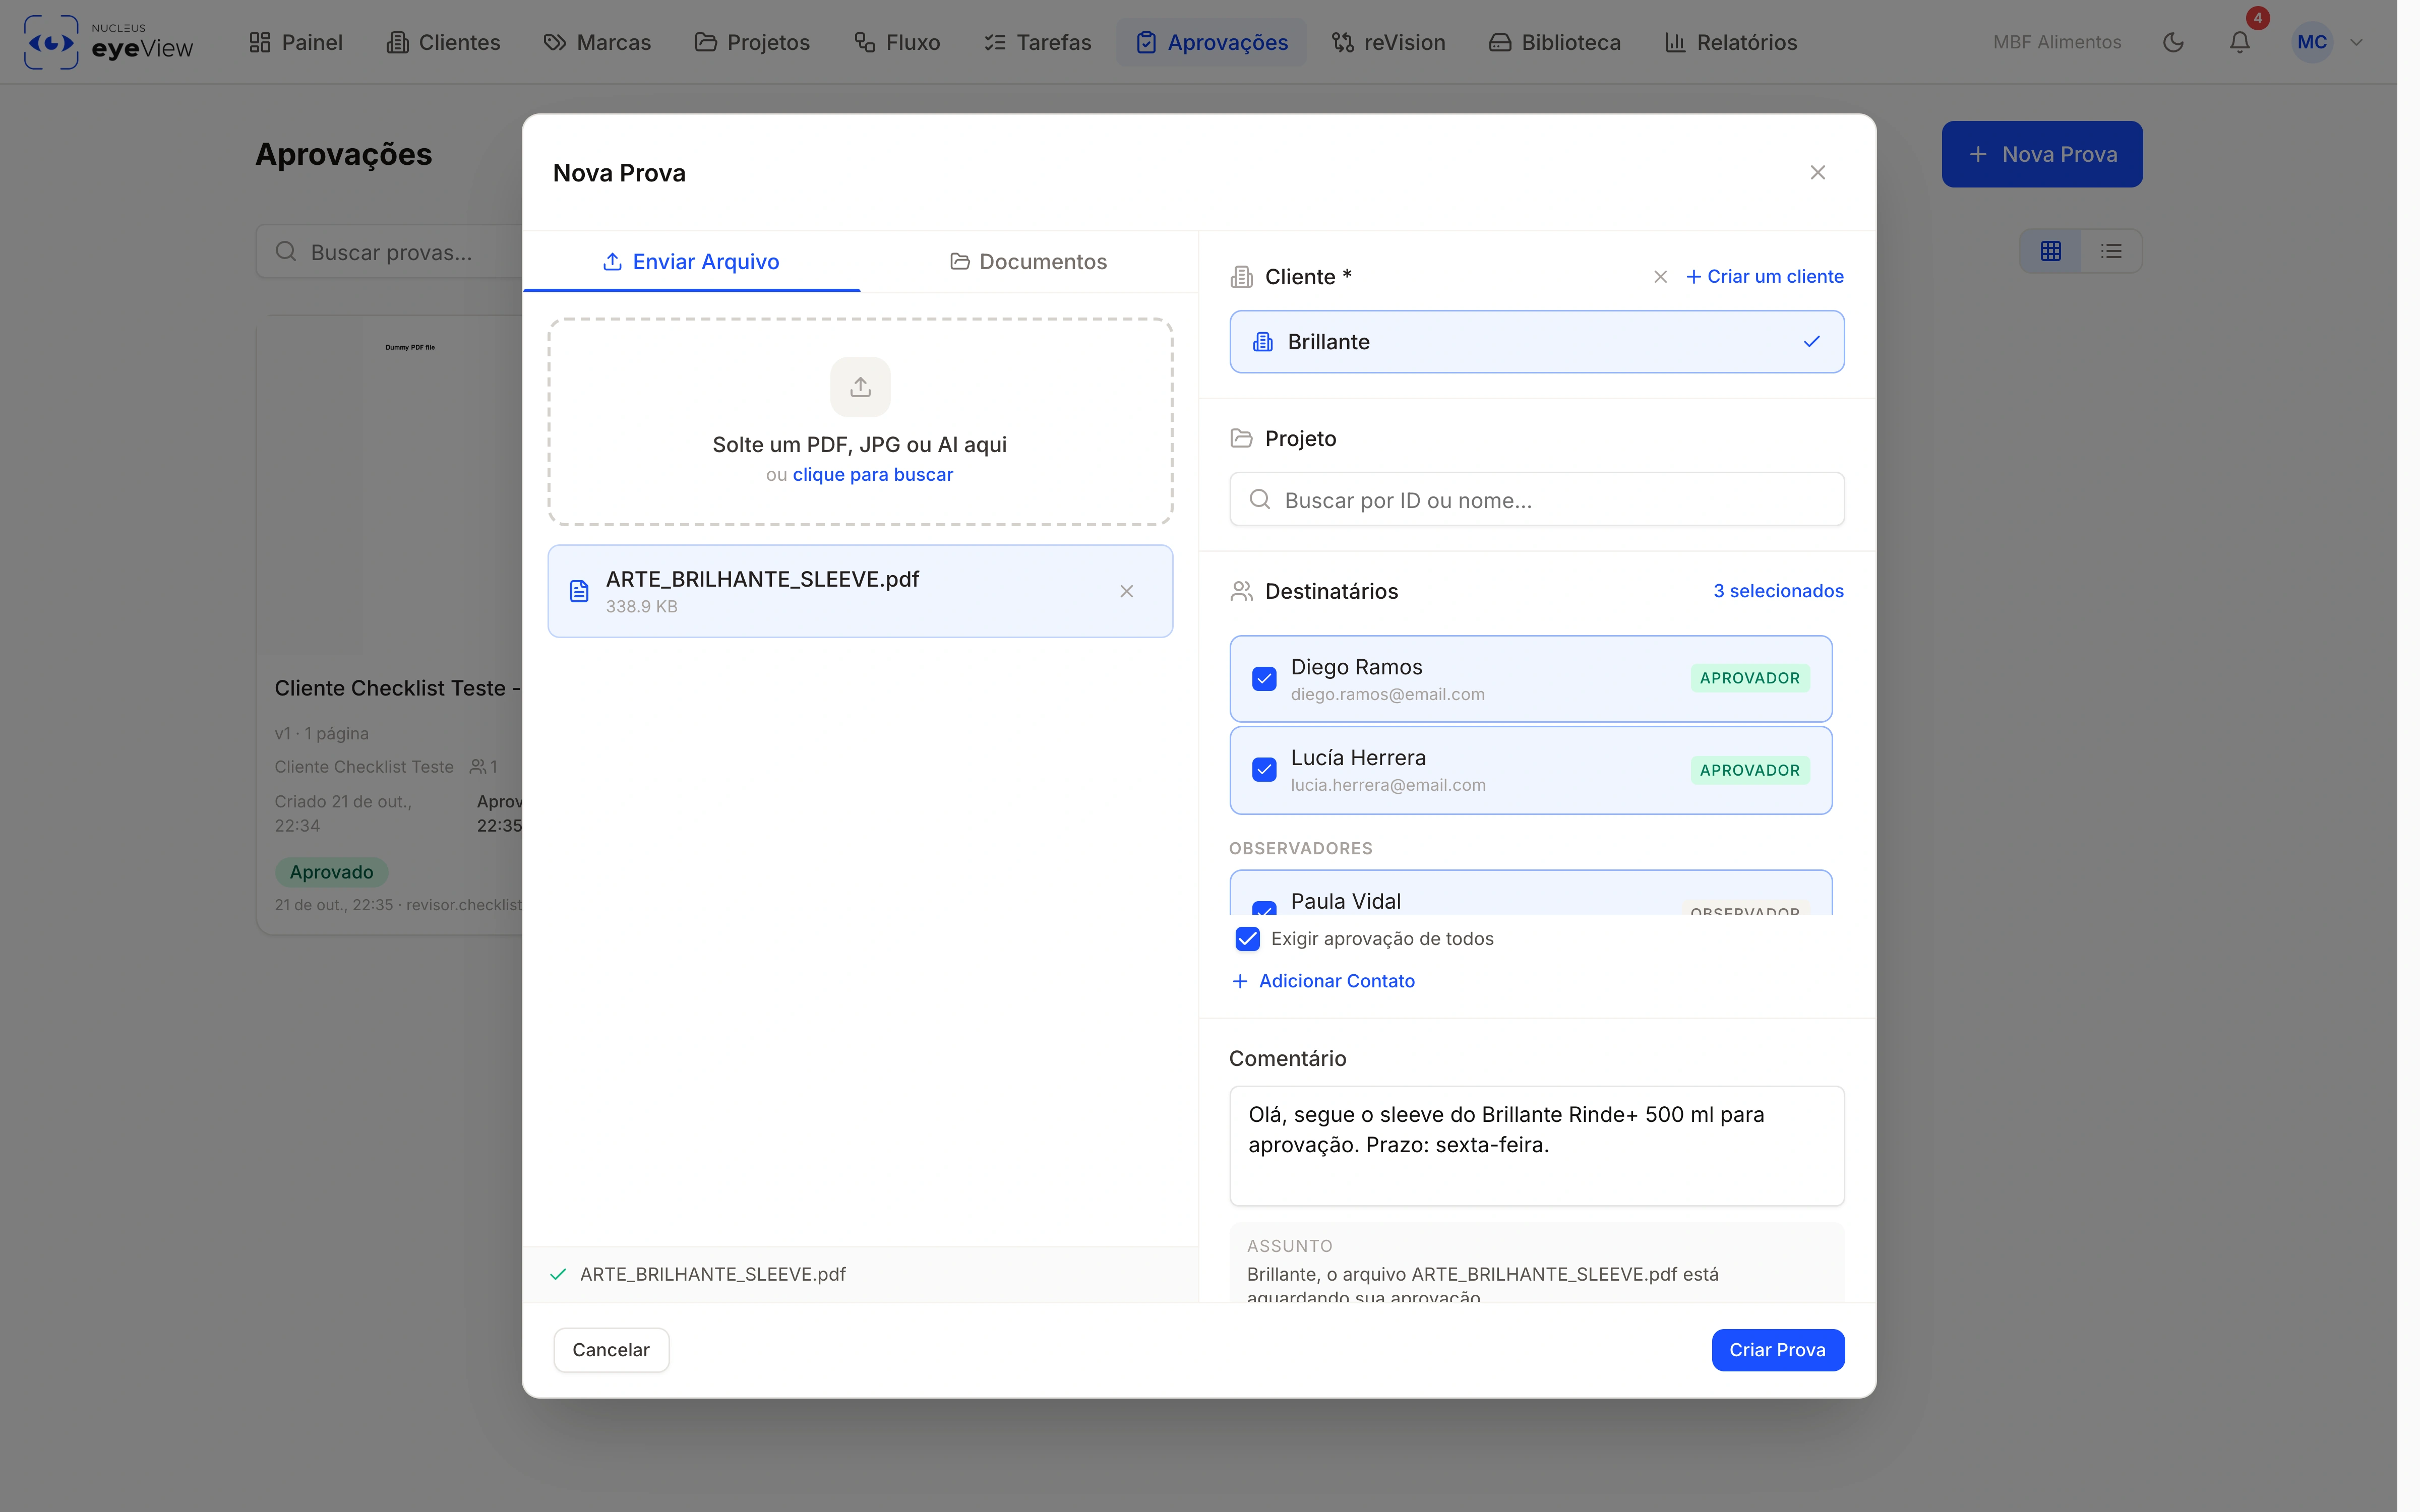This screenshot has height=1512, width=2420.
Task: Toggle dark mode moon icon
Action: [2172, 42]
